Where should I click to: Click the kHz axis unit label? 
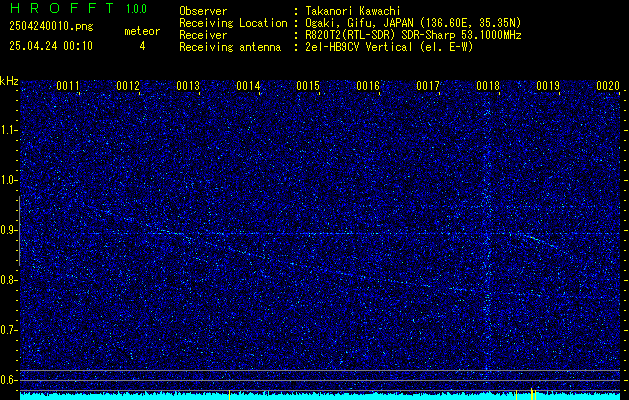pos(9,81)
